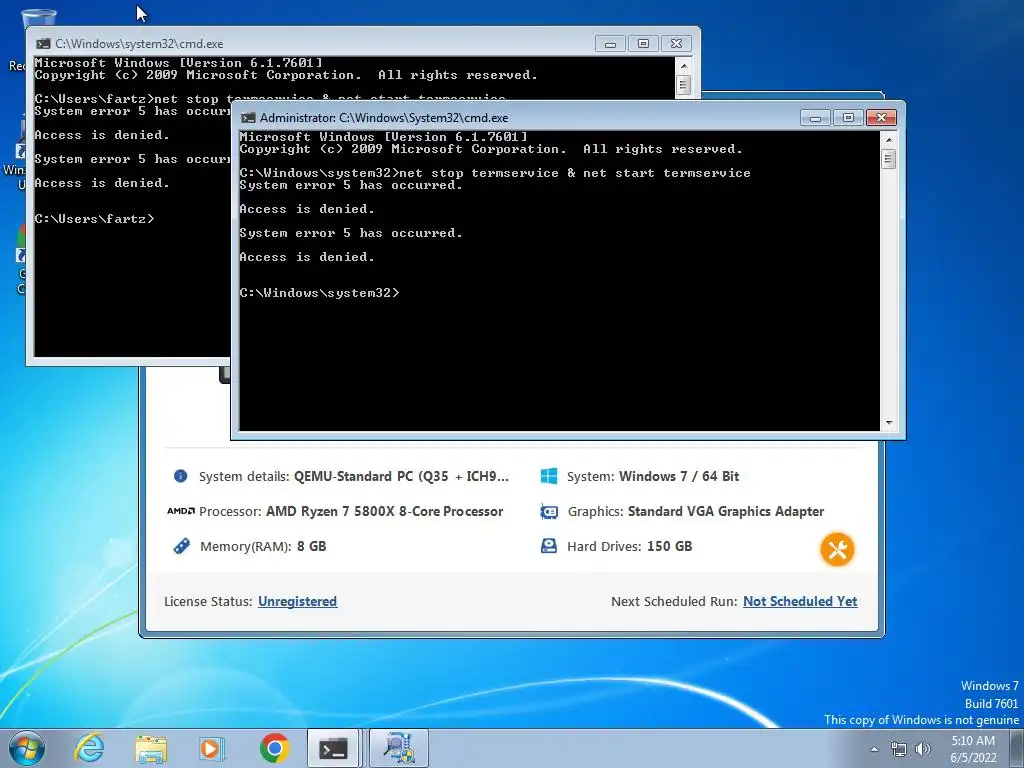This screenshot has height=768, width=1024.
Task: Open Windows Media Player taskbar icon
Action: [212, 748]
